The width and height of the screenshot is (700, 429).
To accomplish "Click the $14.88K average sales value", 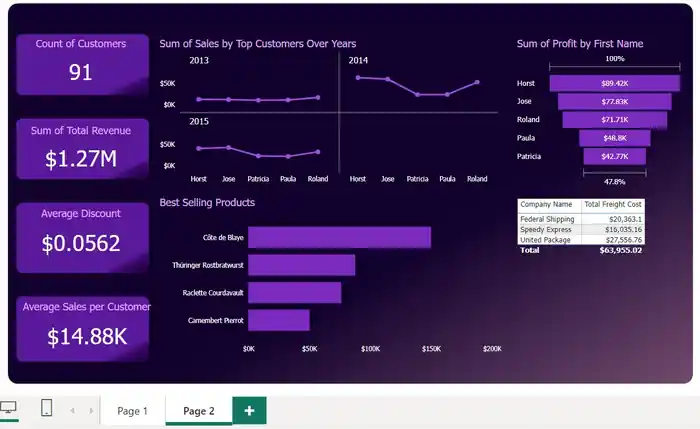I will coord(87,337).
